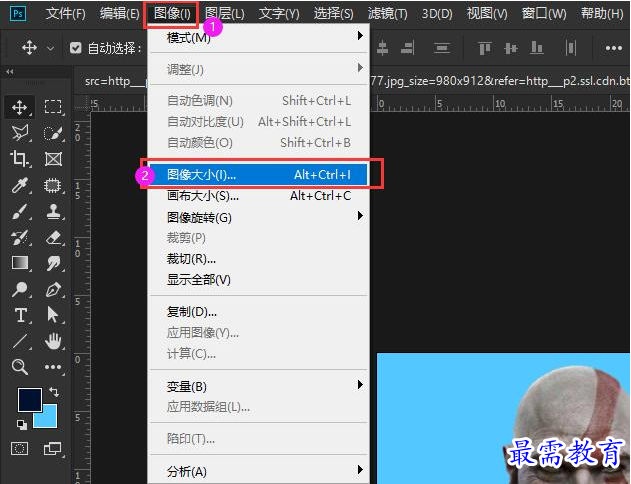Click the Photoshop Ps logo icon
Image resolution: width=631 pixels, height=484 pixels.
[x=18, y=14]
